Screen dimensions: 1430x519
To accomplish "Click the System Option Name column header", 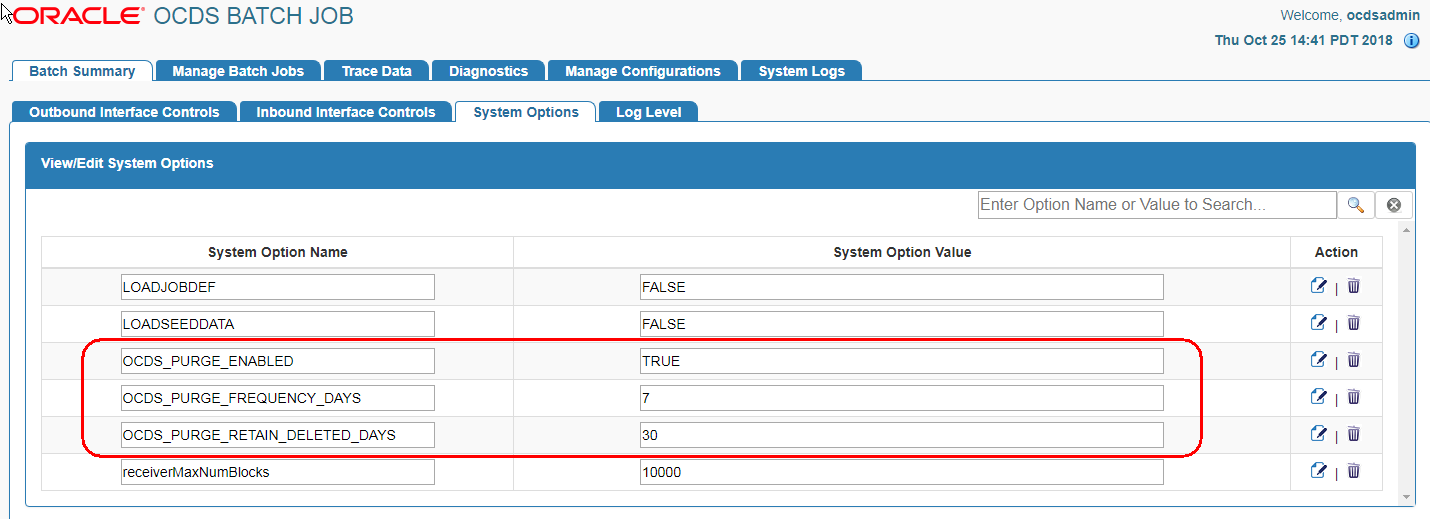I will coord(278,252).
